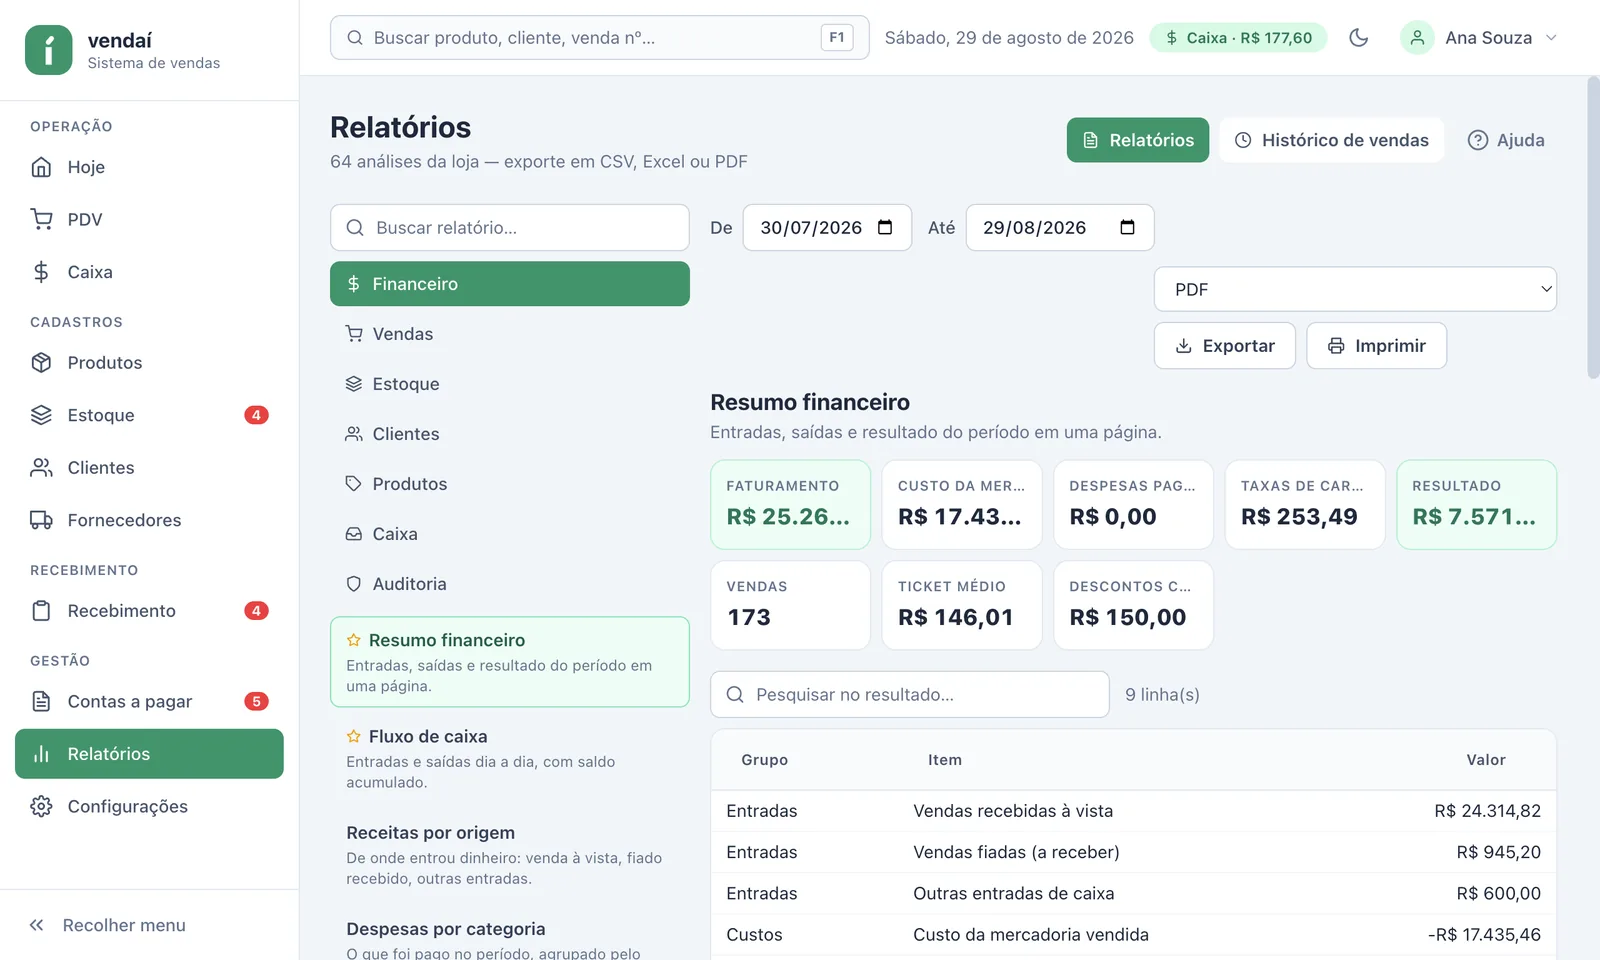Open the De date calendar picker icon
The width and height of the screenshot is (1600, 960).
click(x=885, y=227)
